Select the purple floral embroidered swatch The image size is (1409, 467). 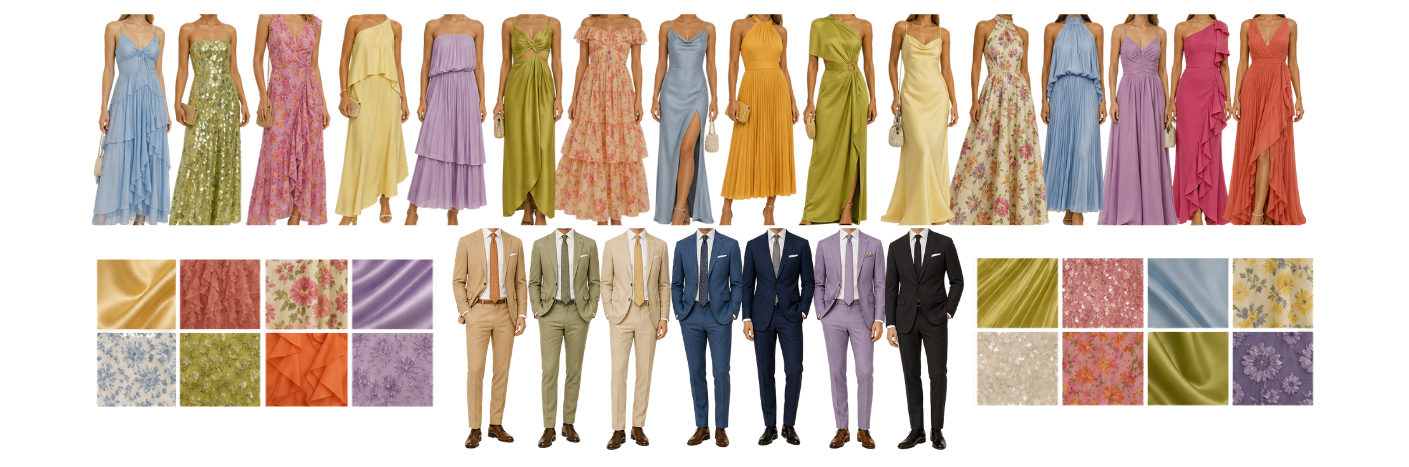pyautogui.click(x=1273, y=369)
